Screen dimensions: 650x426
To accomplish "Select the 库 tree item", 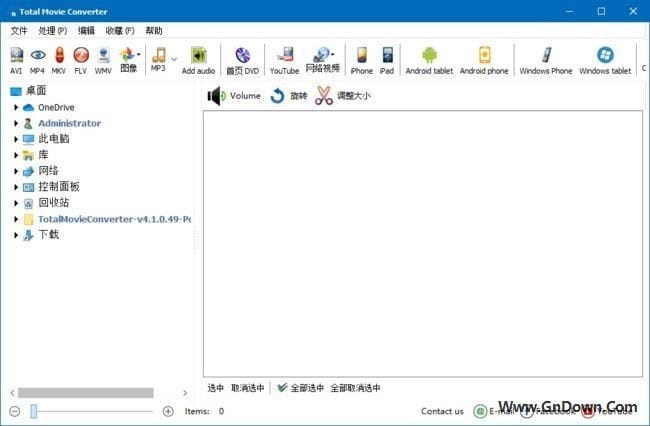I will point(36,155).
